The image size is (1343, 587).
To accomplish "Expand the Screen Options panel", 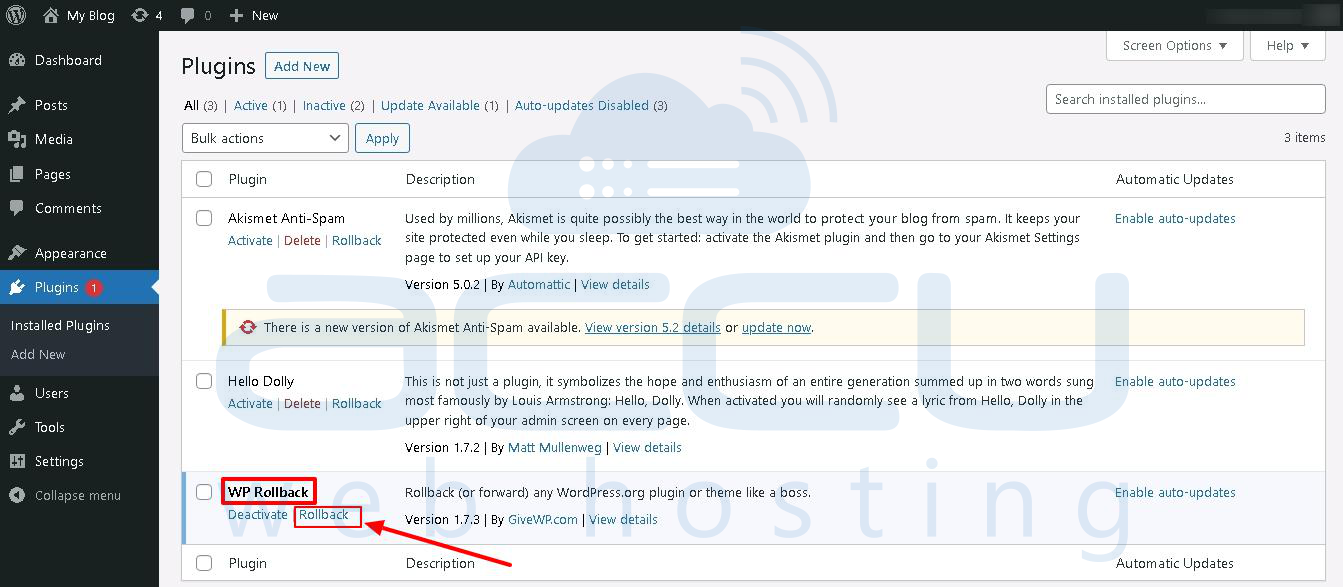I will click(x=1174, y=45).
